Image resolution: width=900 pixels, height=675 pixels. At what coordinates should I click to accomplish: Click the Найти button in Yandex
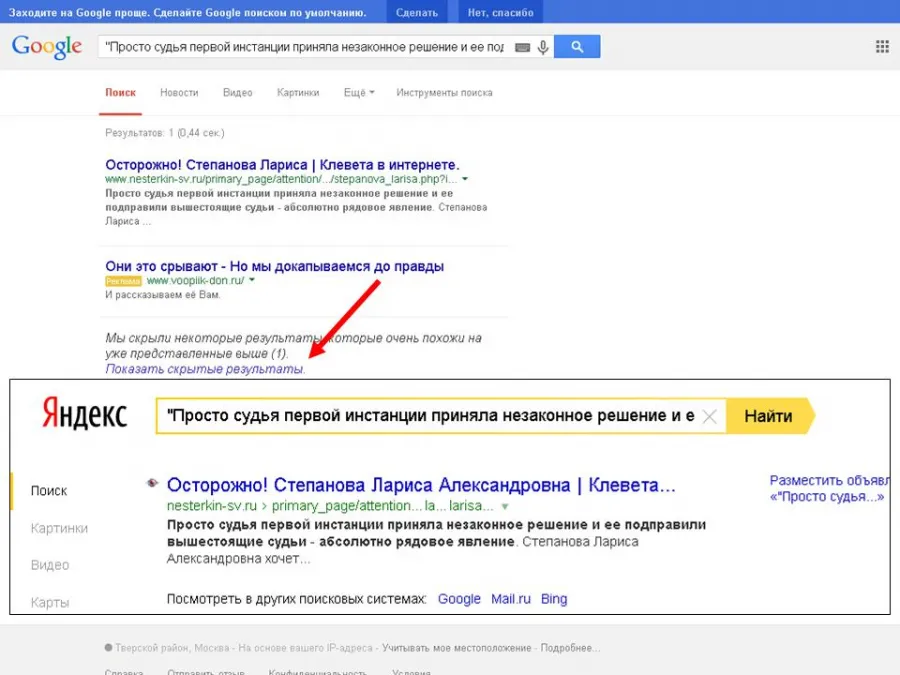click(x=770, y=416)
